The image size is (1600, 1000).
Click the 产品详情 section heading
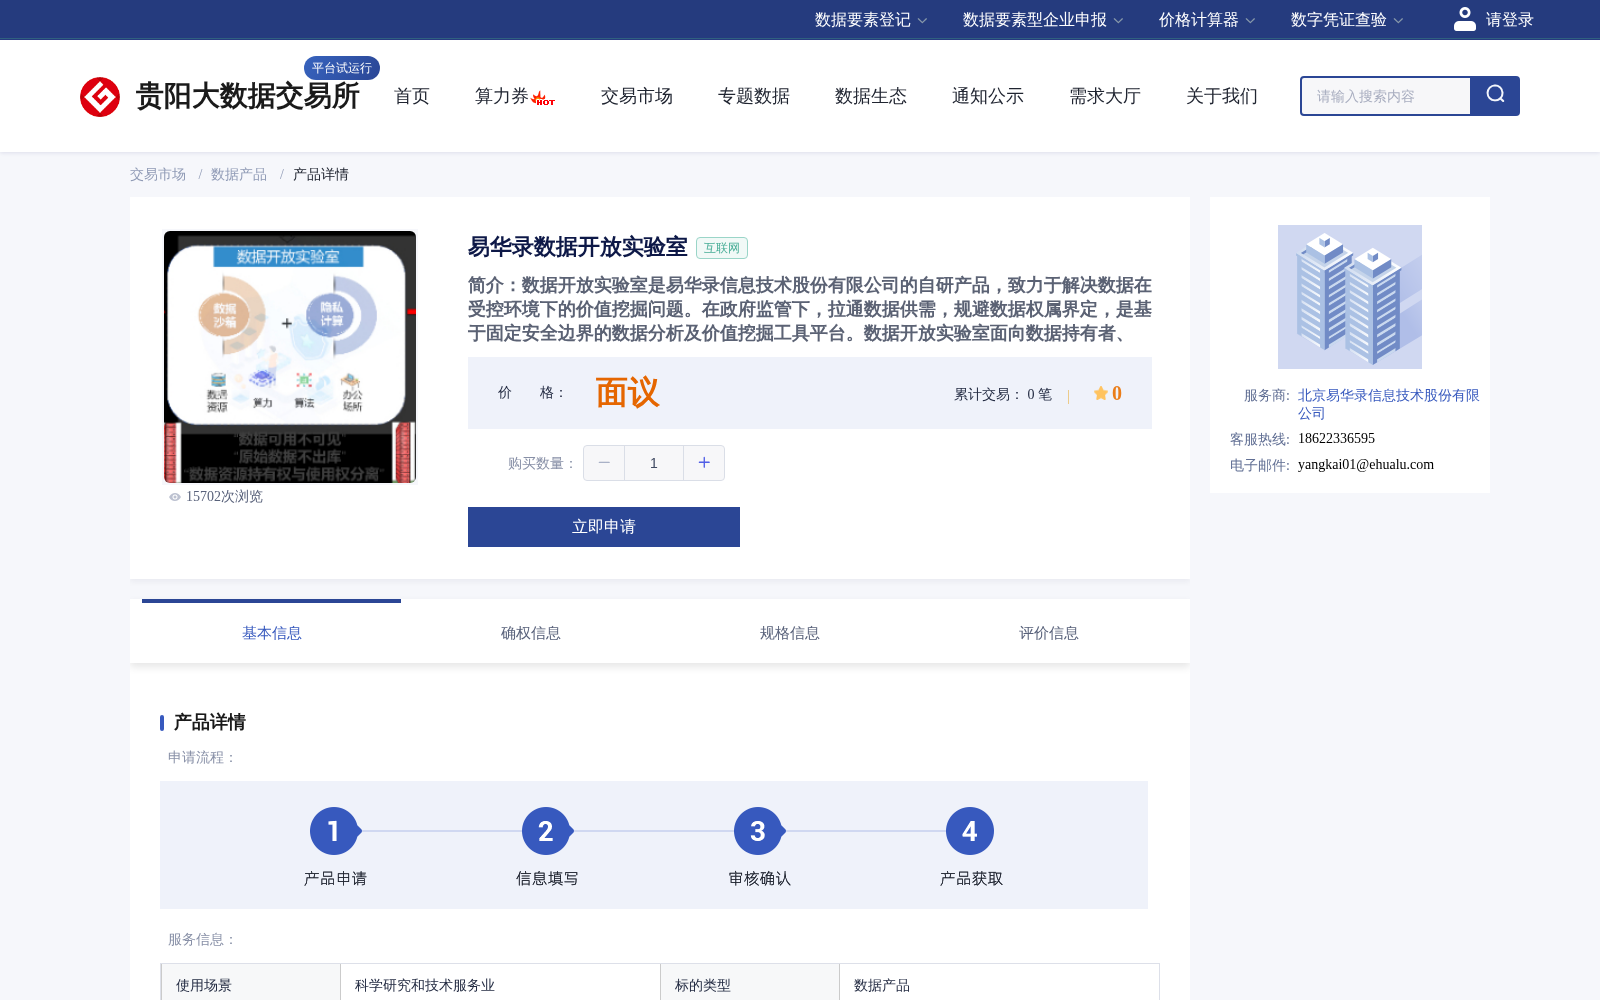tap(210, 722)
